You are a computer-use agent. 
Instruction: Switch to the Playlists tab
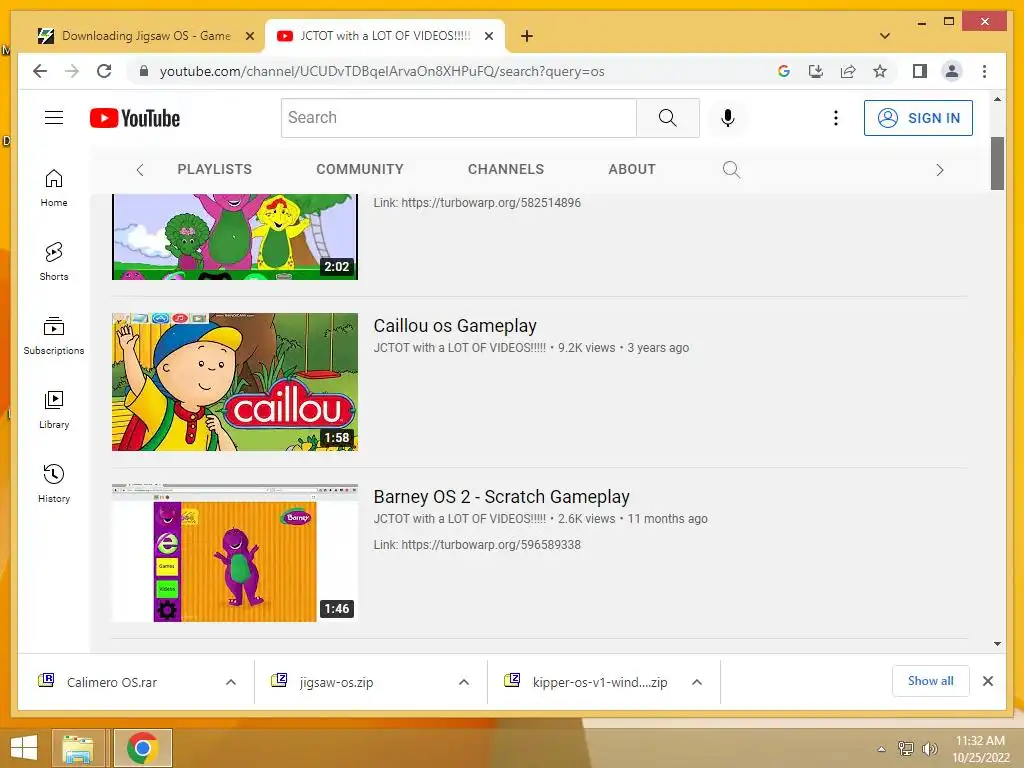(215, 169)
